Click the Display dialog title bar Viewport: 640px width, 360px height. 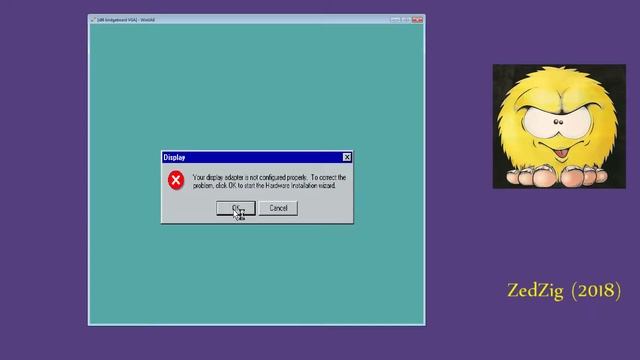click(x=257, y=157)
